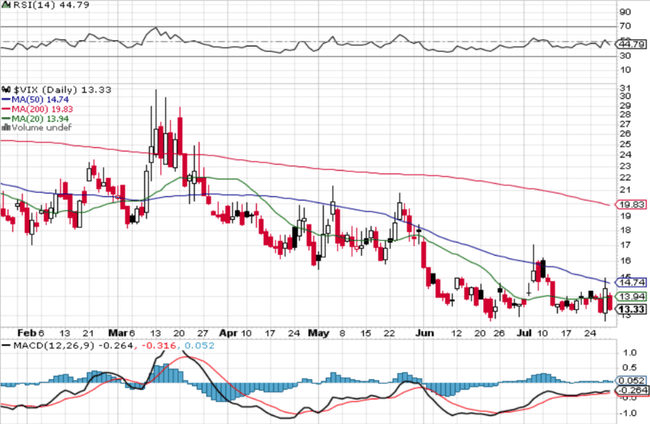
Task: Select the Jun label on date axis
Action: (424, 331)
